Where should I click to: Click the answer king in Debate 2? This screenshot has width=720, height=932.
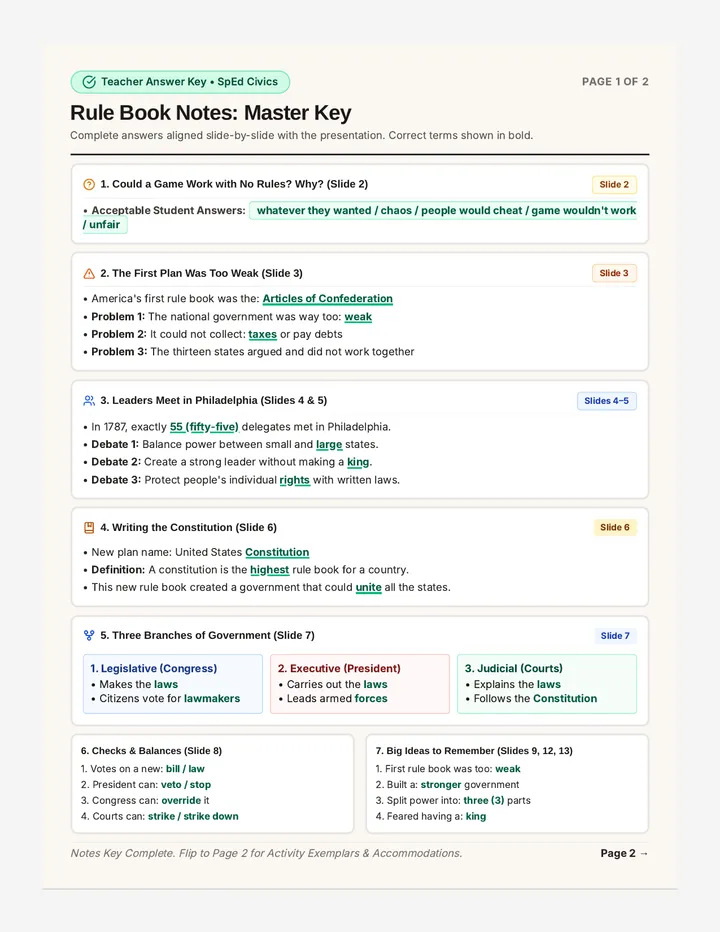pos(358,462)
